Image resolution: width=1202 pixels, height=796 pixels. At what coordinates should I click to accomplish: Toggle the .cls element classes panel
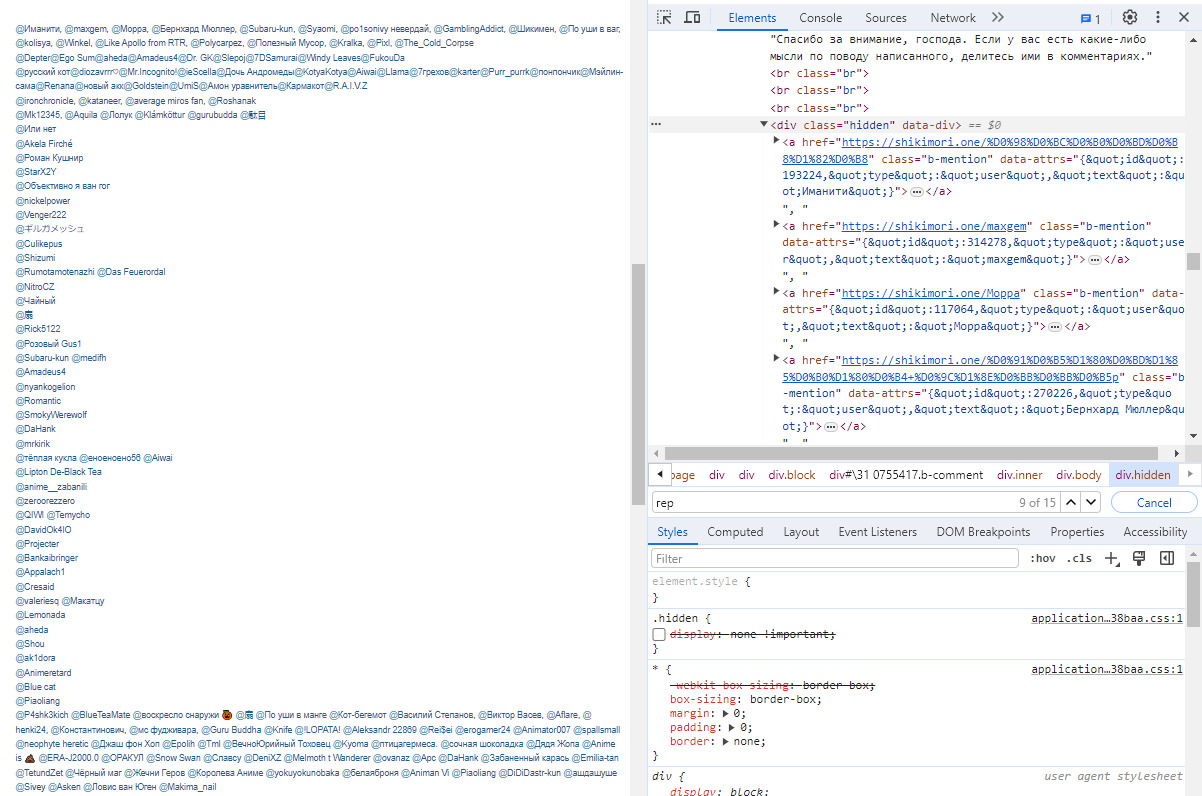click(1080, 558)
